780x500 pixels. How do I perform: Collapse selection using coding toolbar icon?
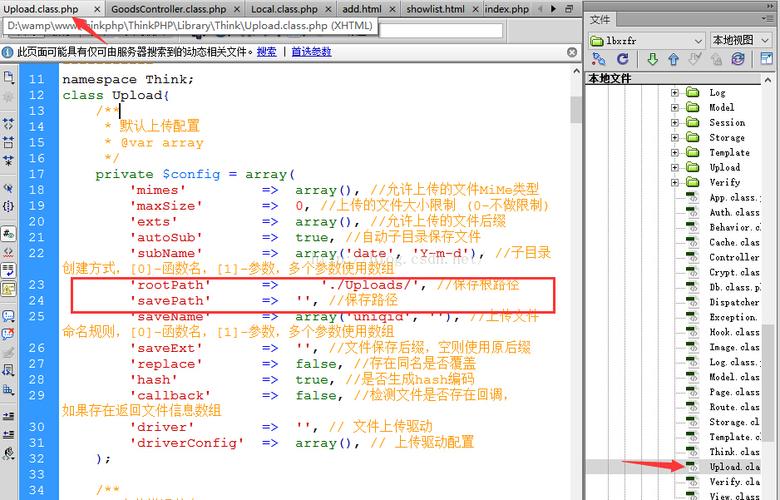pyautogui.click(x=8, y=142)
